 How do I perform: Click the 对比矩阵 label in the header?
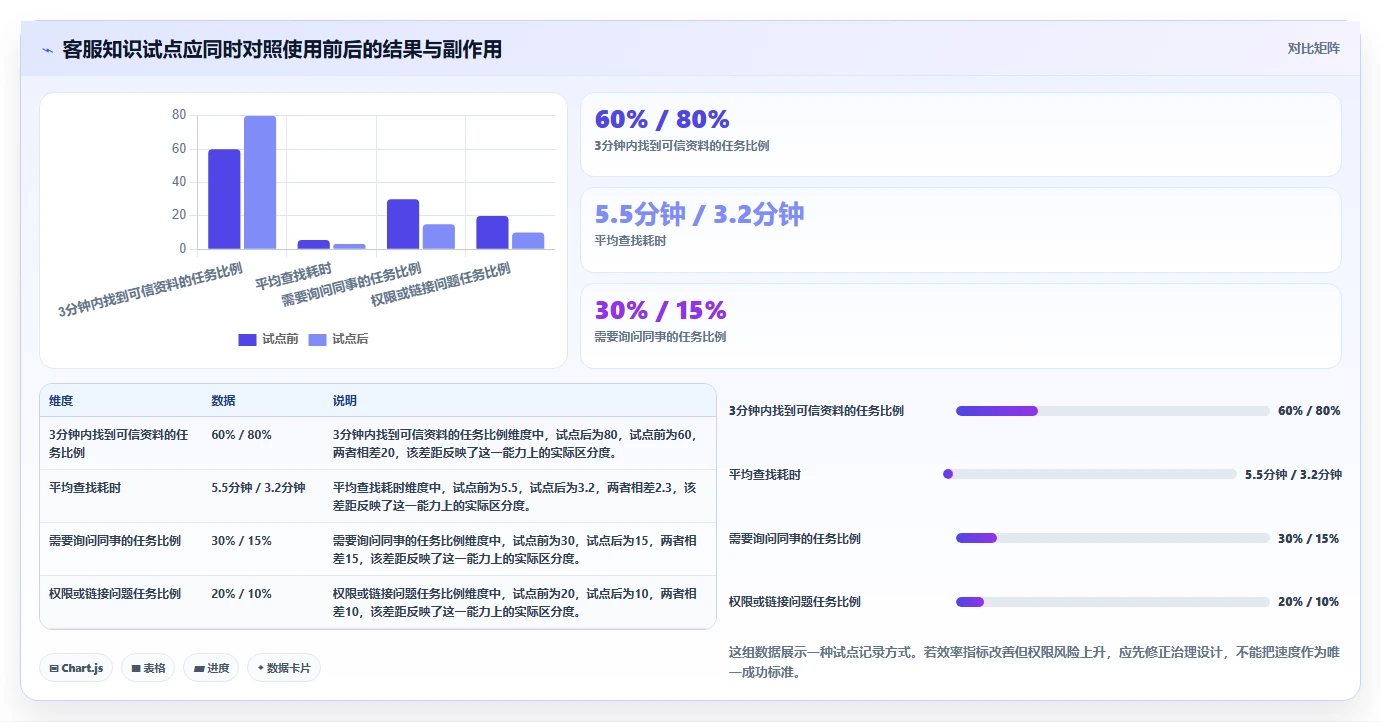1313,48
